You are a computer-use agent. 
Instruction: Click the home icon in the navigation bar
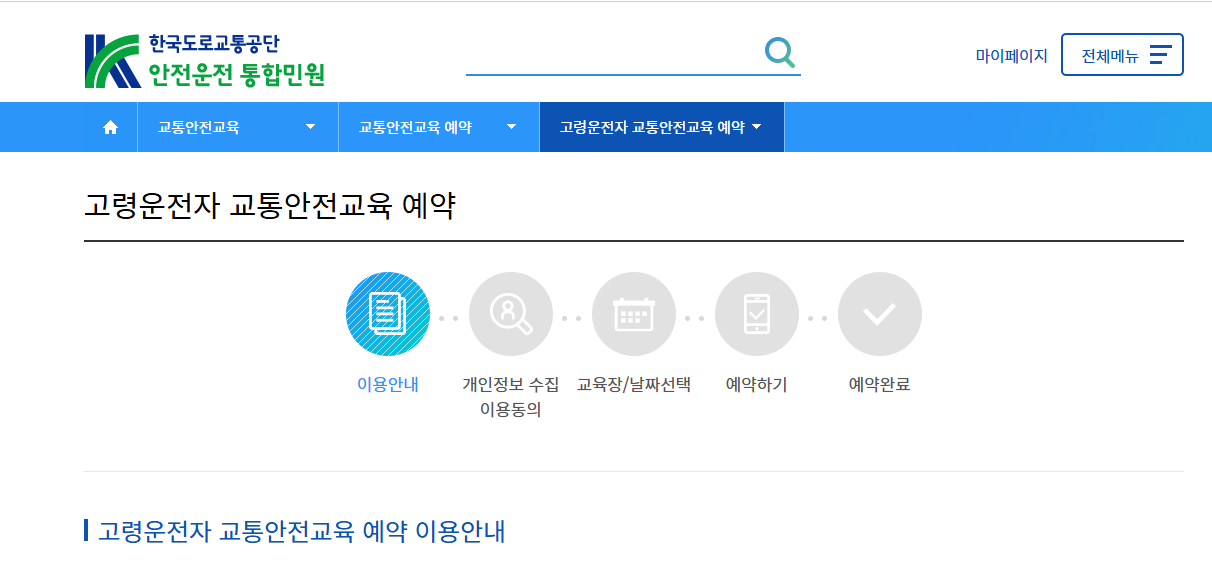coord(108,126)
